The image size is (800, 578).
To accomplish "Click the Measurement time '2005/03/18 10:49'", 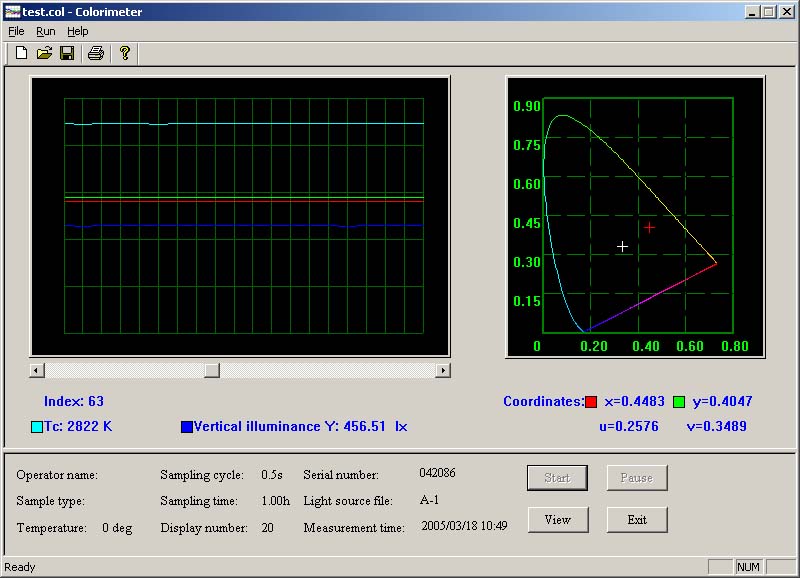I will [x=464, y=526].
